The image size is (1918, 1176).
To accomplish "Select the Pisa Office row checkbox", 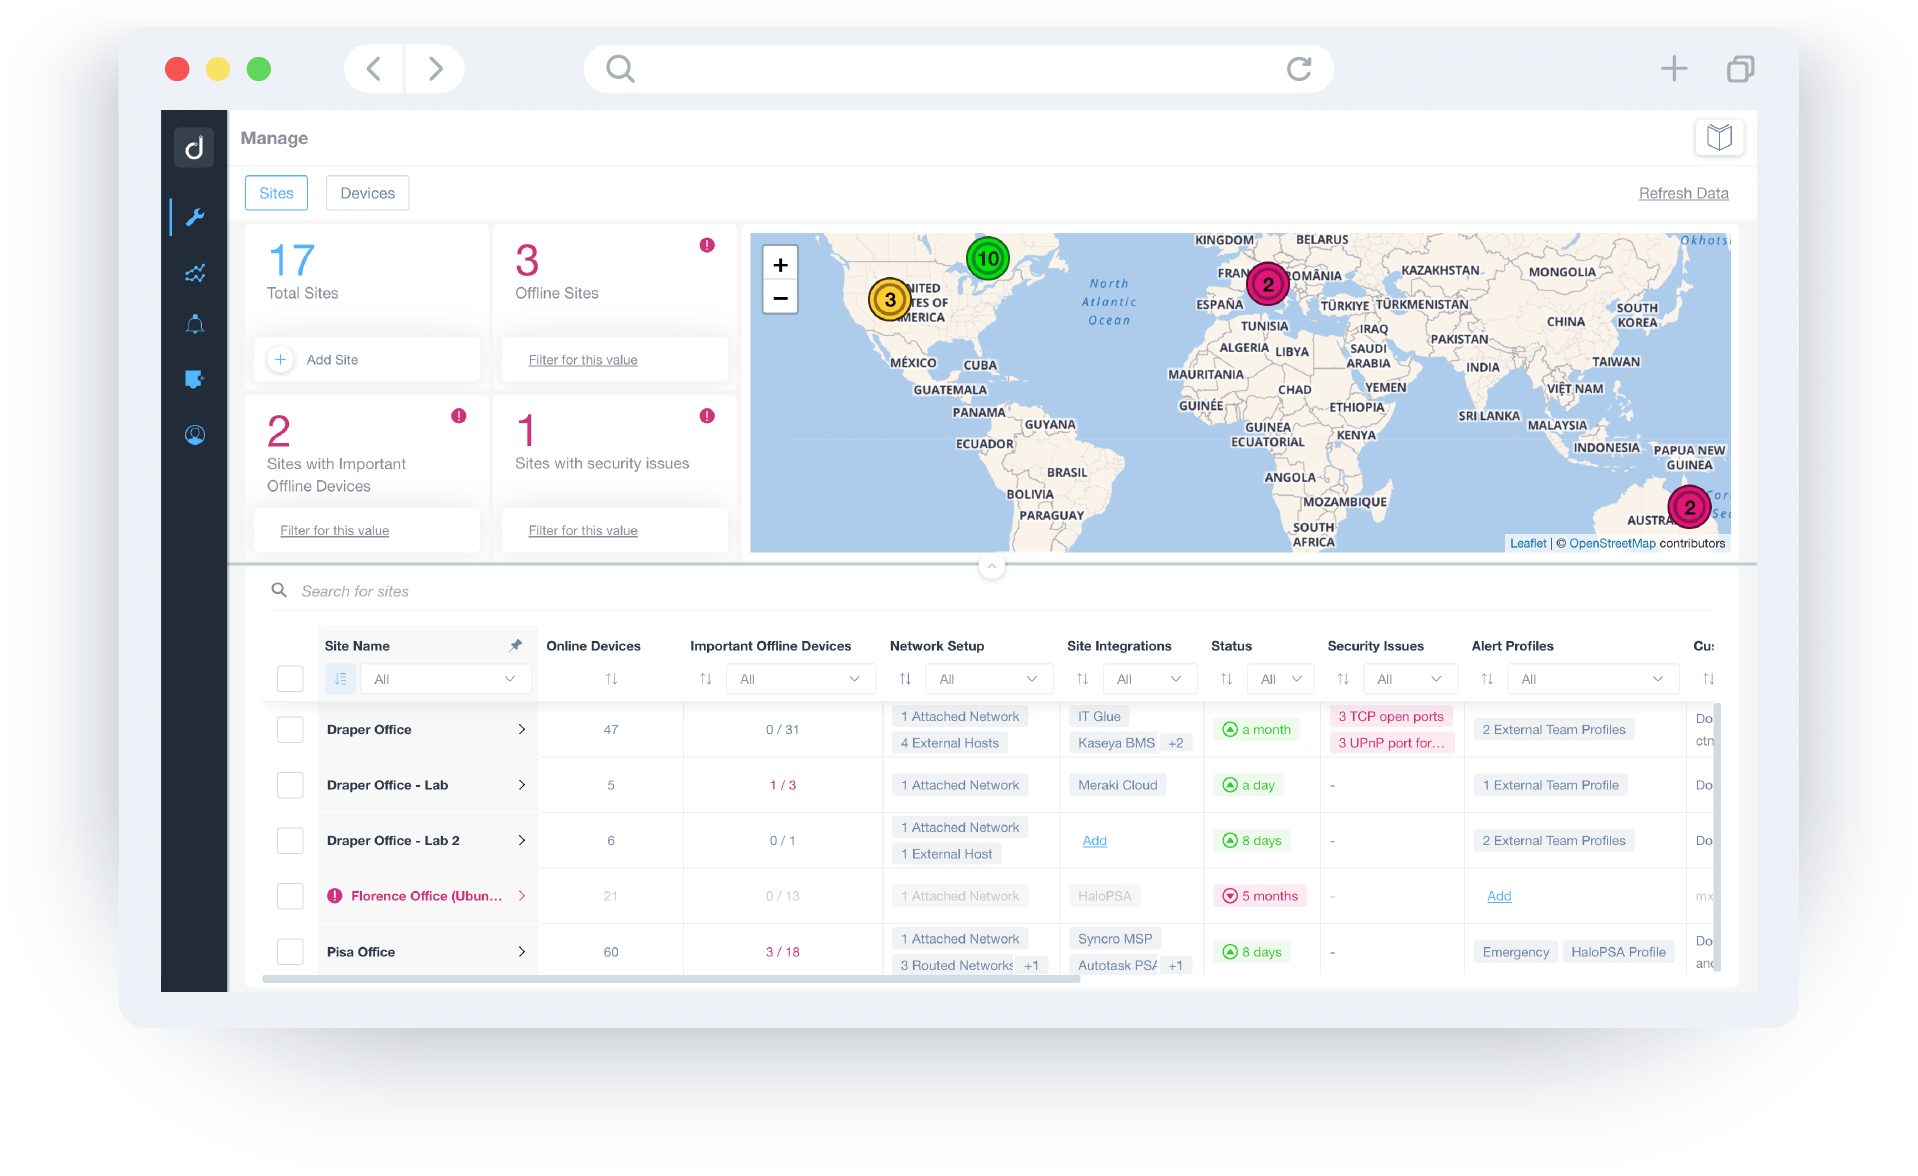I will tap(290, 952).
